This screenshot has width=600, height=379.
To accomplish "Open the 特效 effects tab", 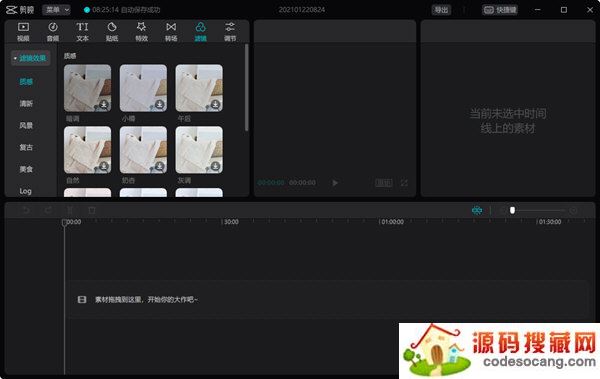I will click(x=141, y=31).
